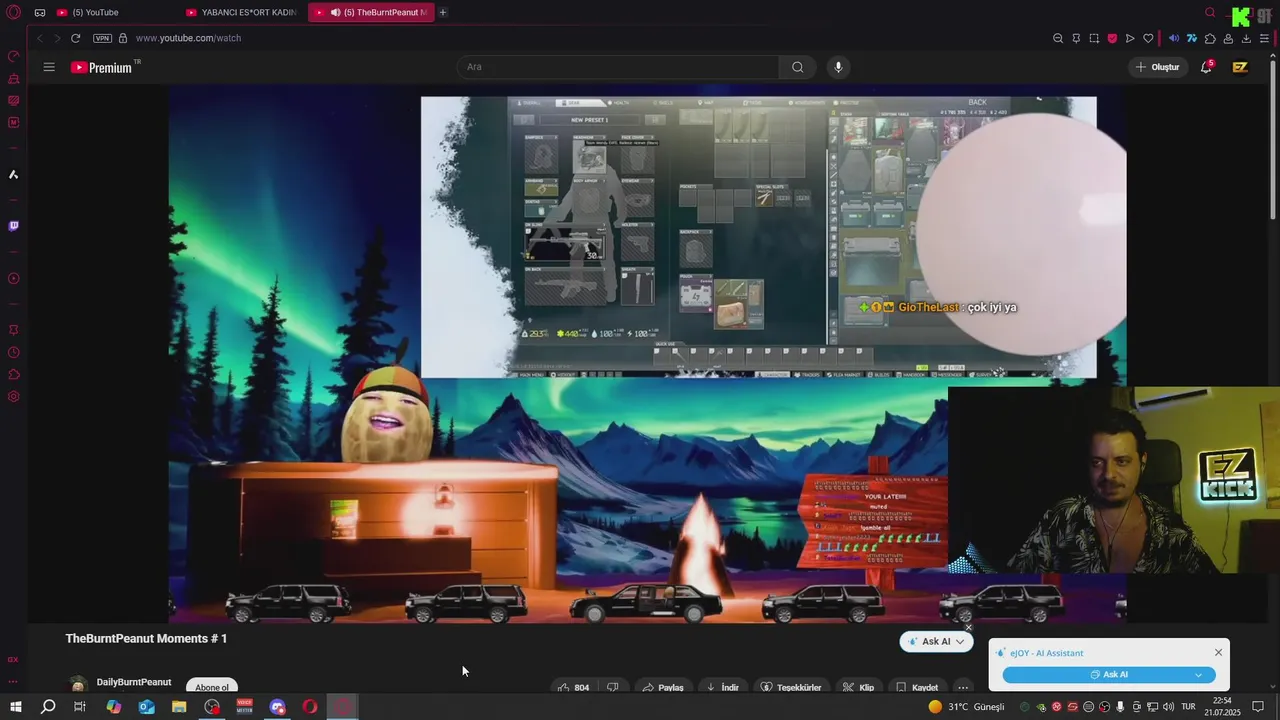Open the extensions cube icon
Image resolution: width=1280 pixels, height=720 pixels.
click(1210, 38)
